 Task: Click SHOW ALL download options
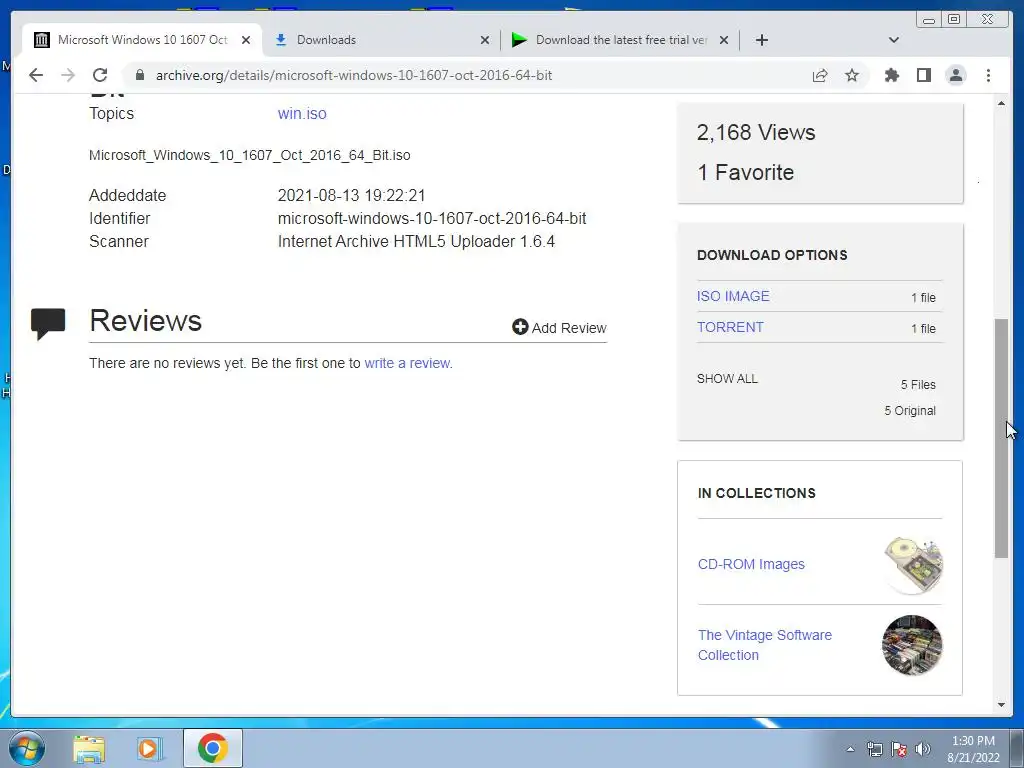[x=727, y=379]
